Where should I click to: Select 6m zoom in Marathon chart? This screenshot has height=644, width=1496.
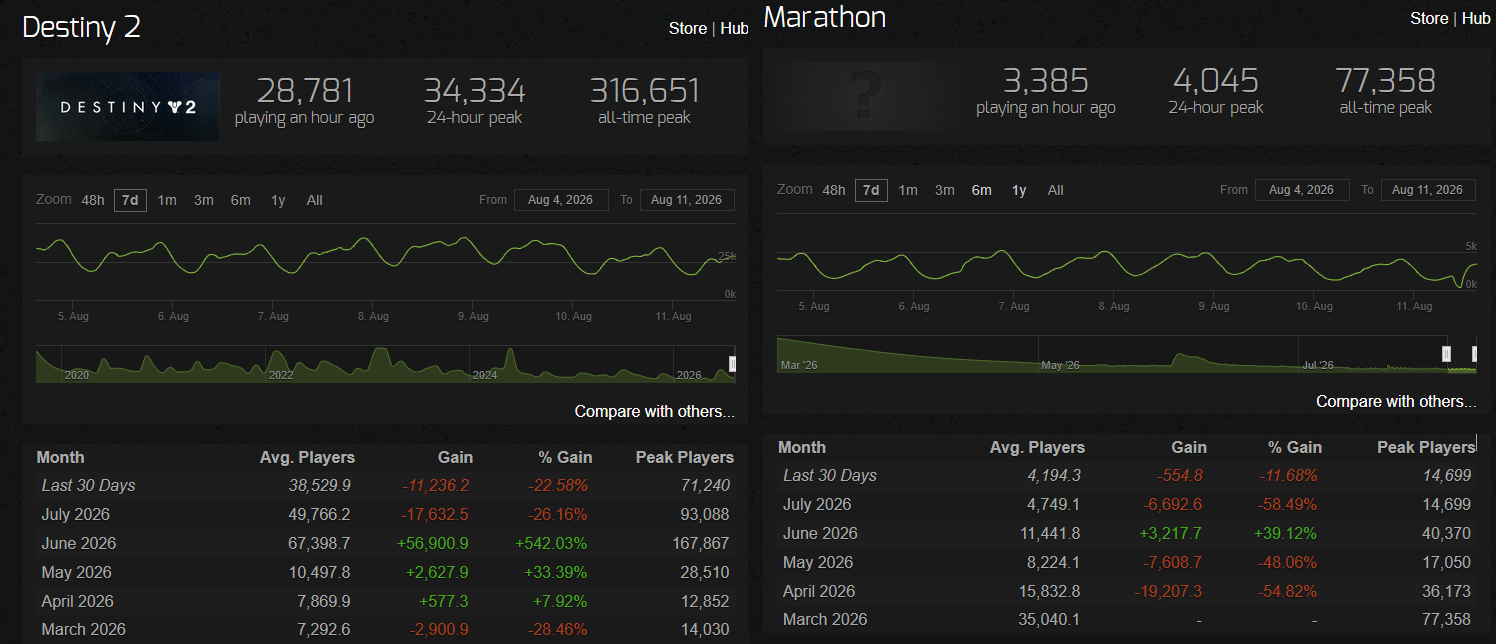point(982,190)
